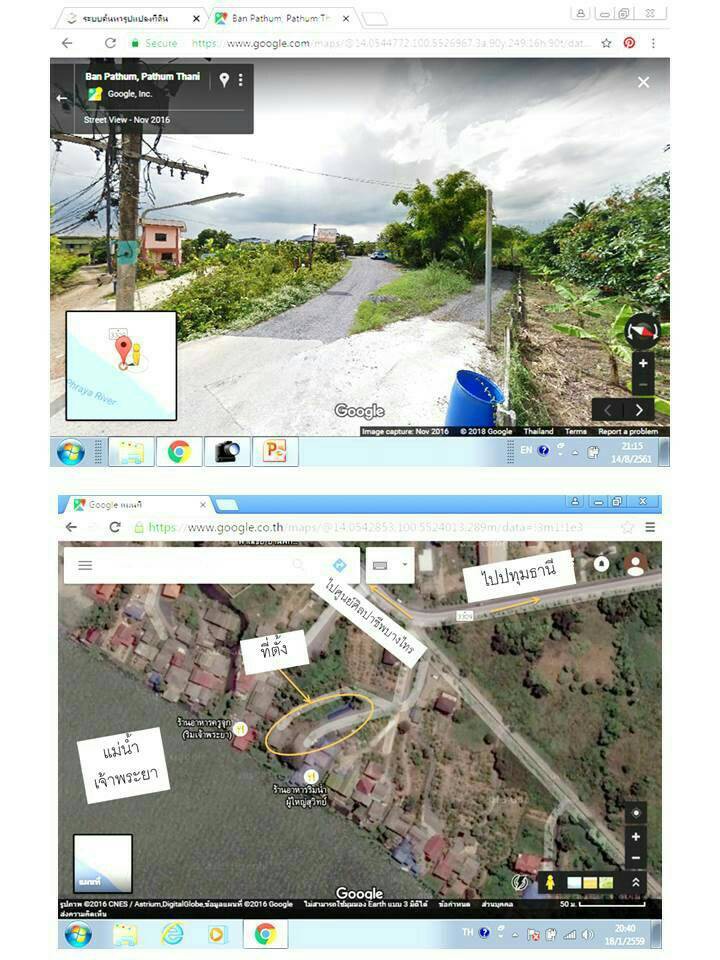This screenshot has width=720, height=960.
Task: Open the camera app on the upper taskbar
Action: click(227, 452)
